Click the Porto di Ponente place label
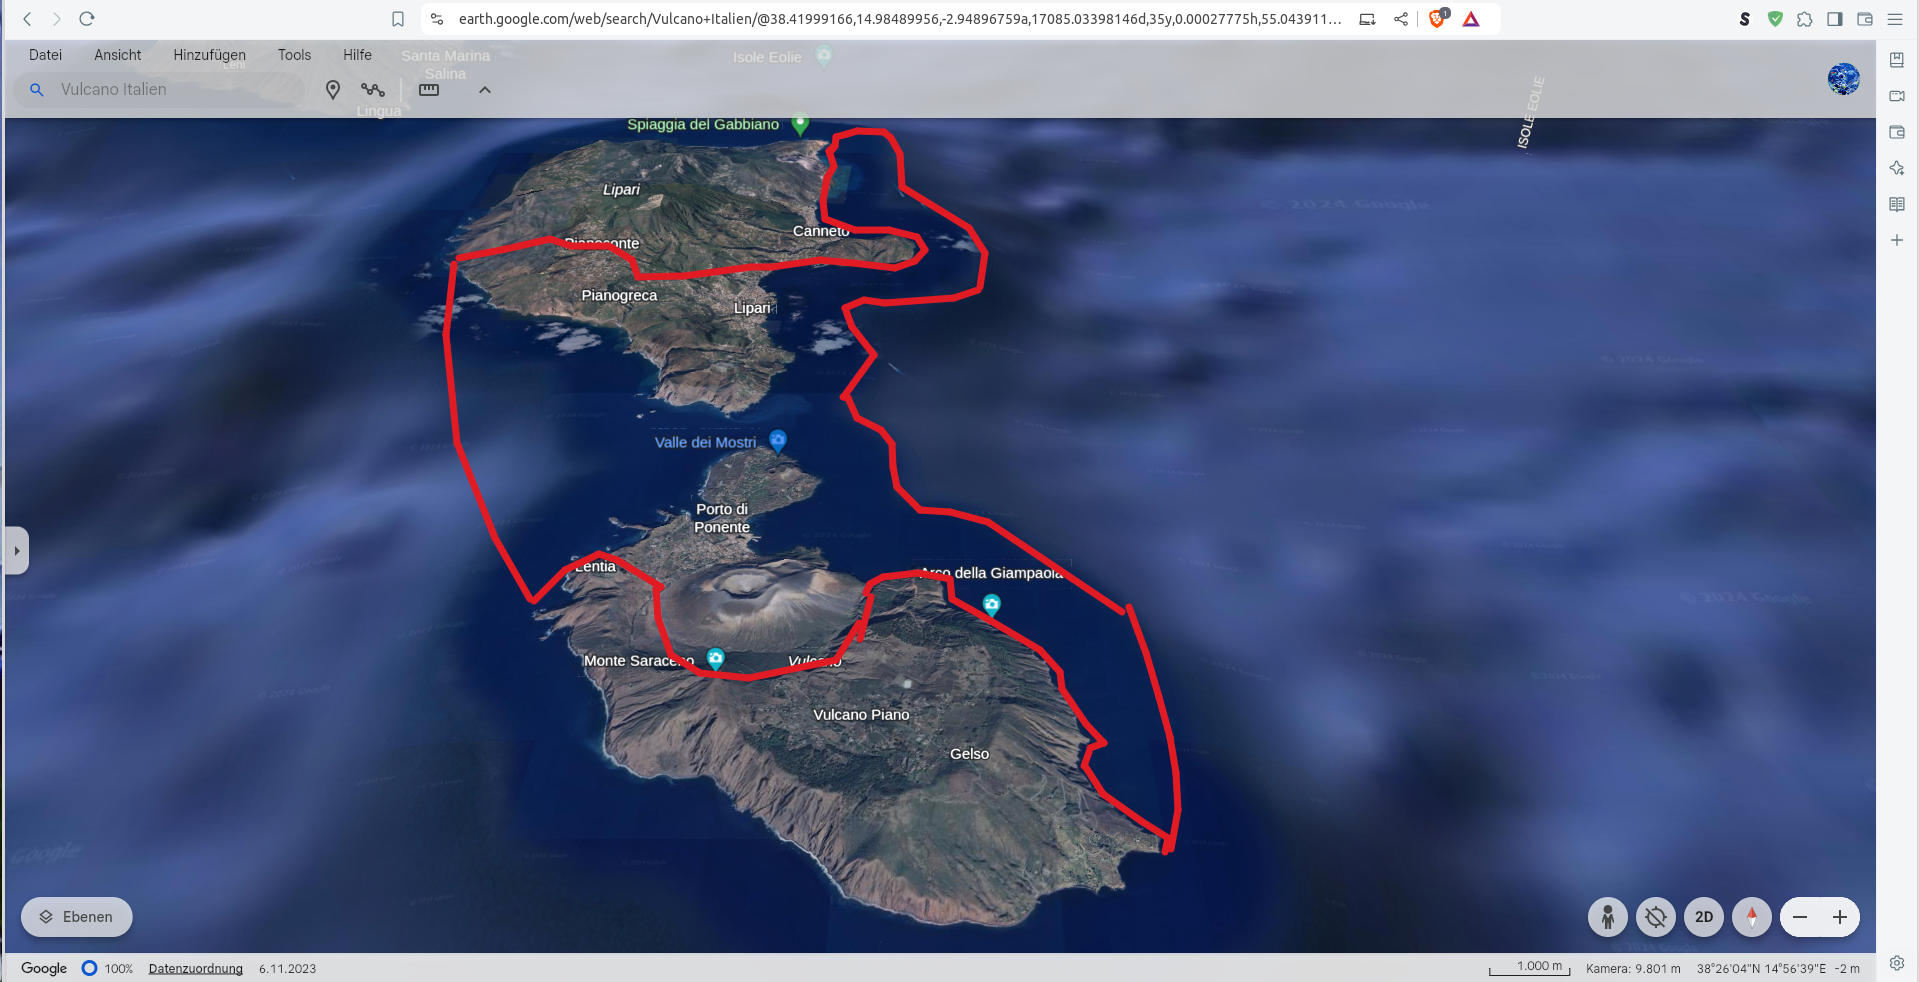Image resolution: width=1919 pixels, height=982 pixels. pos(722,518)
